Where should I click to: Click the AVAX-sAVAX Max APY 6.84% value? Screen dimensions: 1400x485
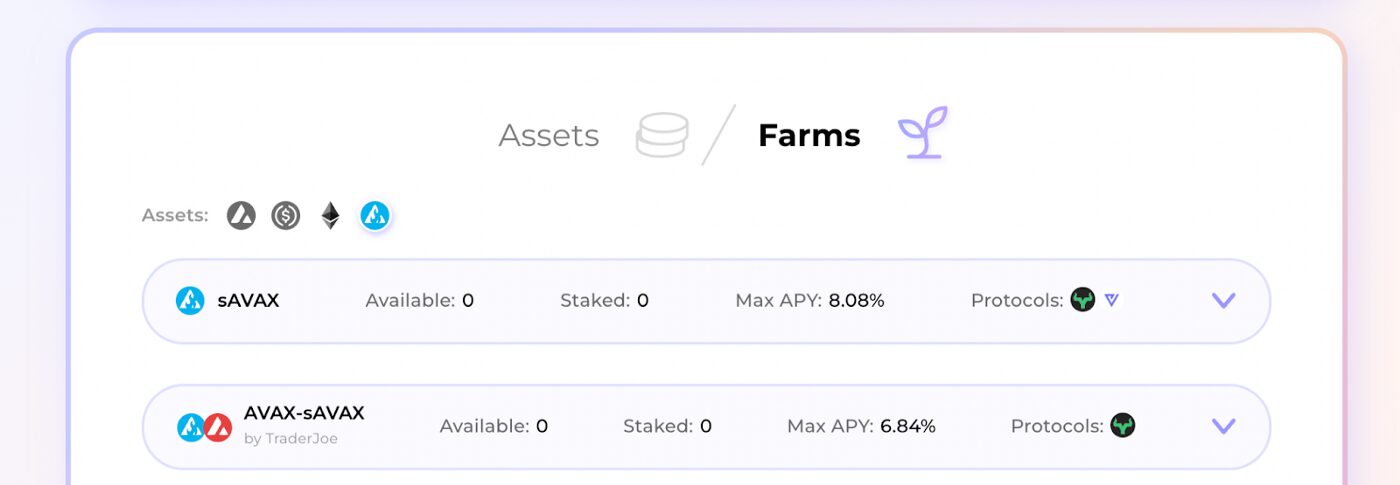click(908, 426)
